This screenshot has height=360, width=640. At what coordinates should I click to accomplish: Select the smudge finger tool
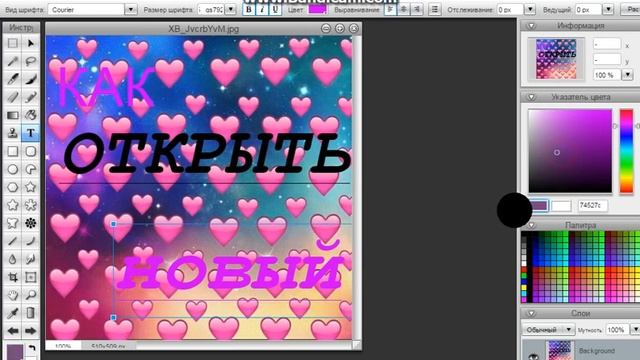point(31,259)
